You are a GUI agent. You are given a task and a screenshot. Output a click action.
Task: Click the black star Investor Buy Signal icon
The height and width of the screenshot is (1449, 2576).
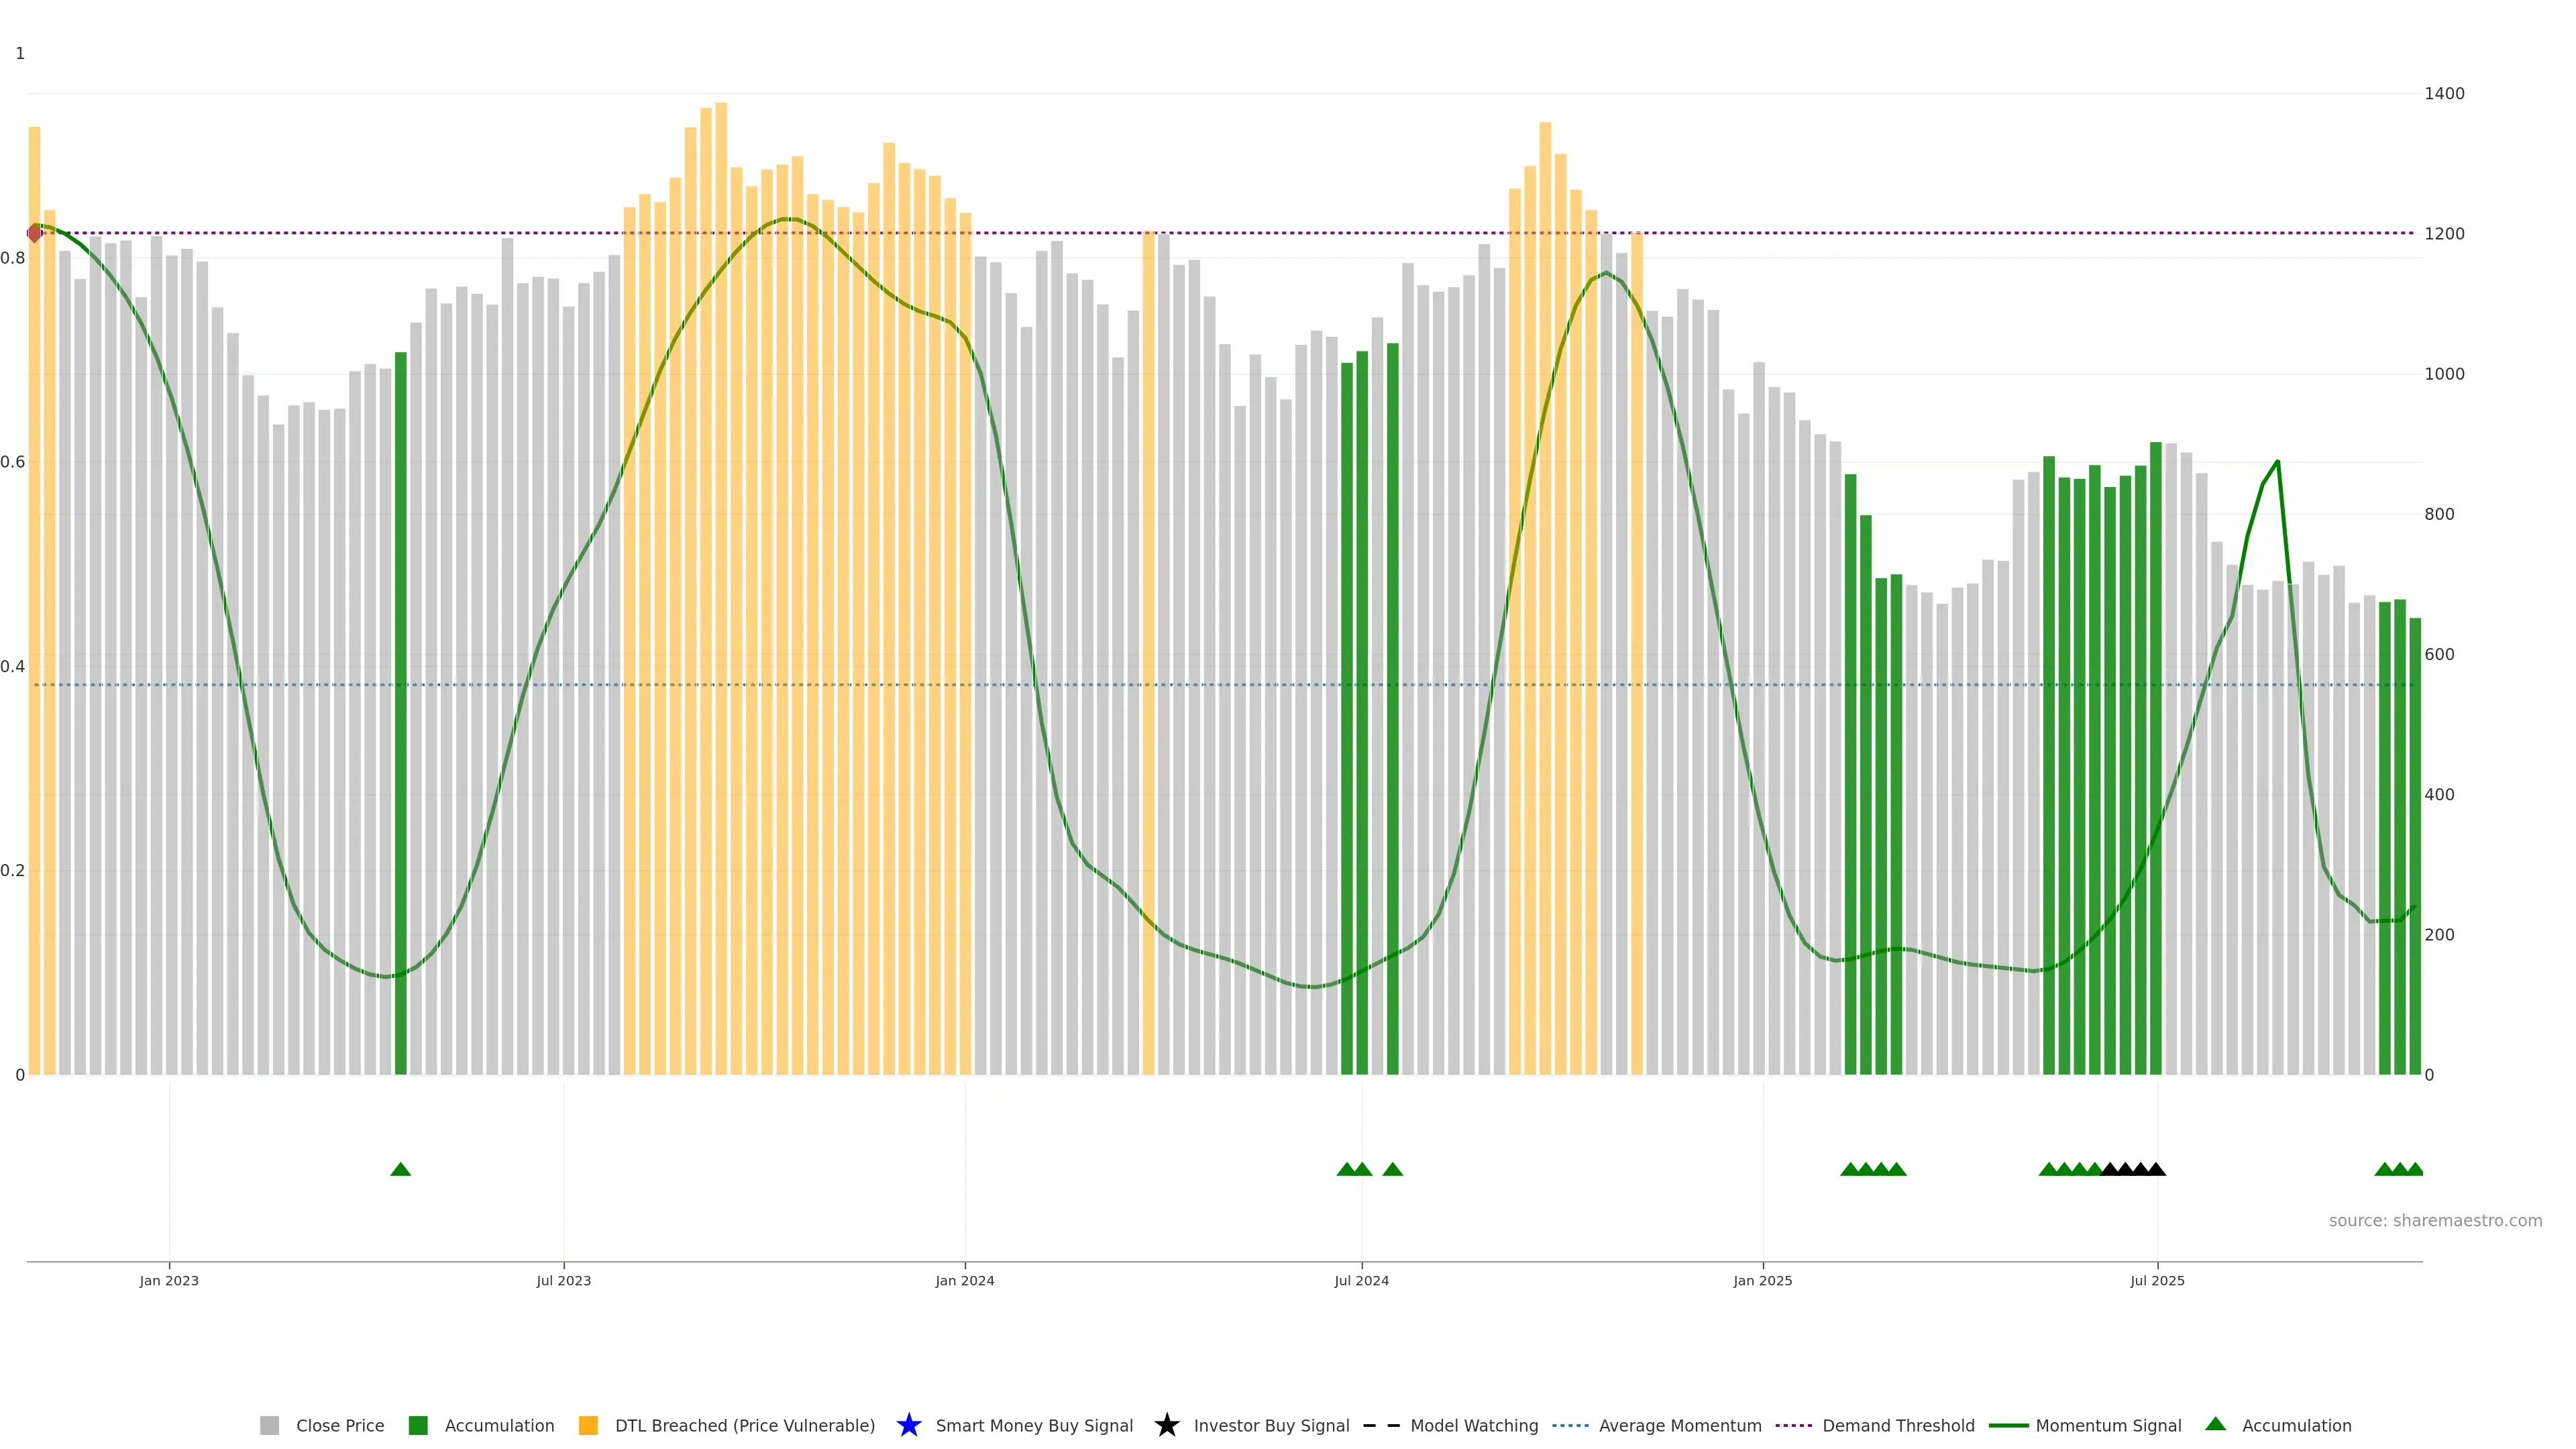(1166, 1425)
